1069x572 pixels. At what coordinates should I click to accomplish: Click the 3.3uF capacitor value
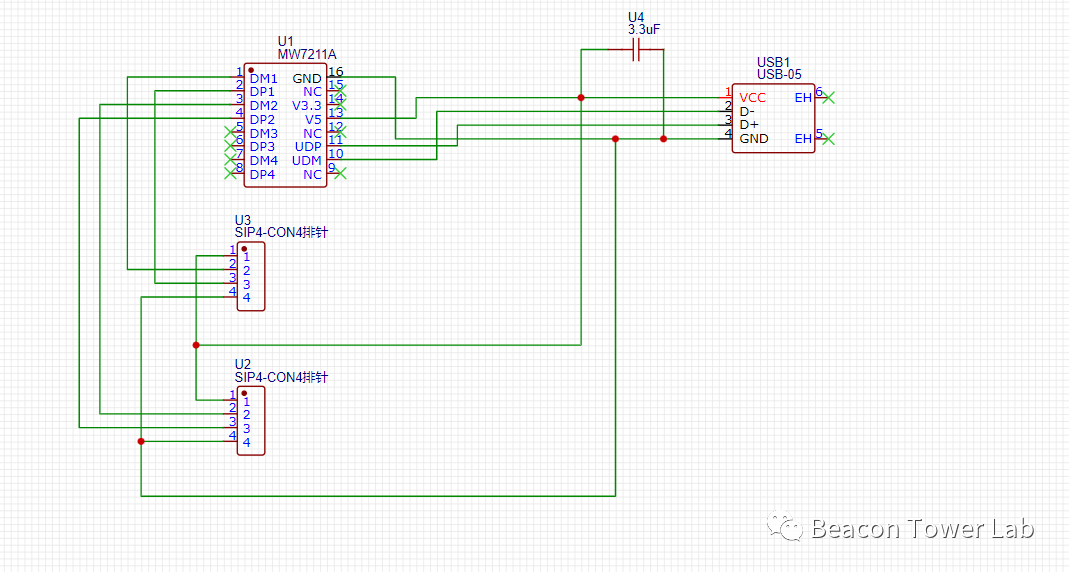click(644, 30)
